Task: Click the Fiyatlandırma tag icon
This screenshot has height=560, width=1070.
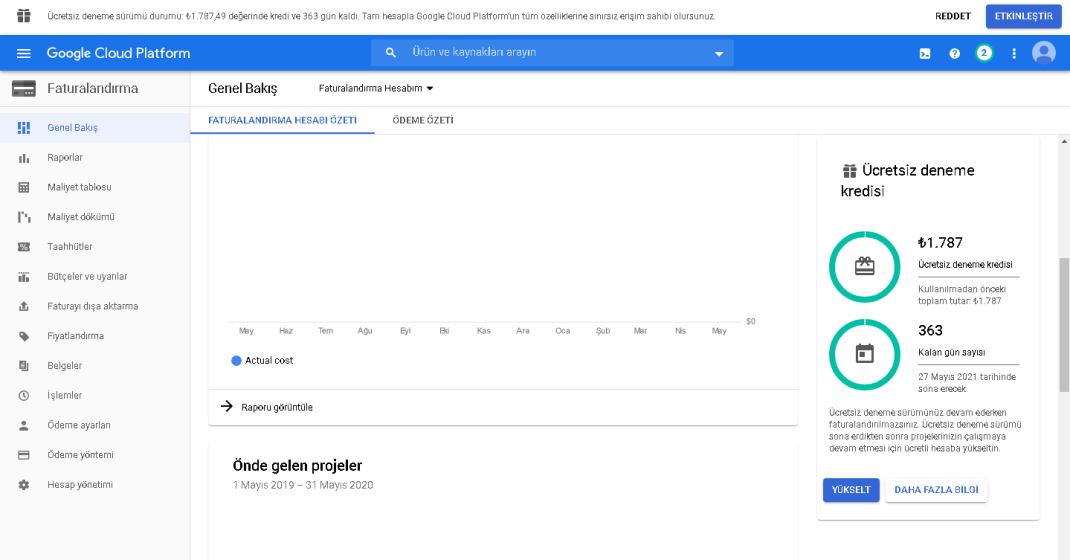Action: (x=24, y=336)
